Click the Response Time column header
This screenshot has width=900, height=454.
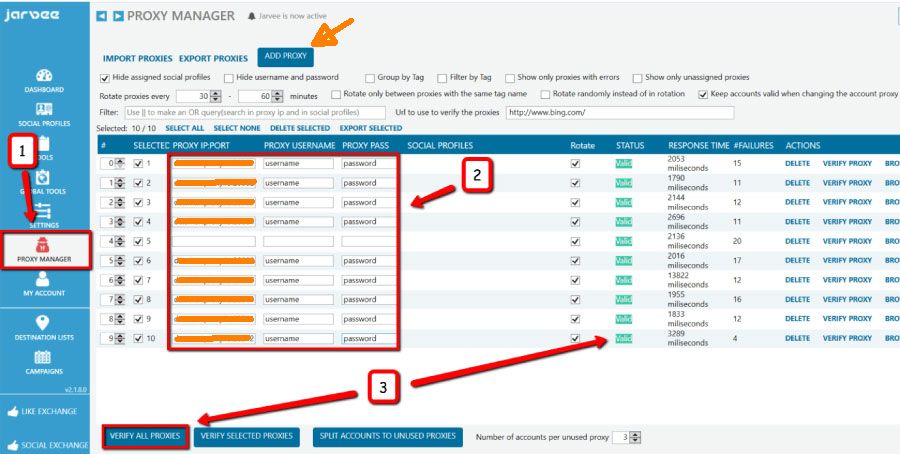click(x=699, y=146)
